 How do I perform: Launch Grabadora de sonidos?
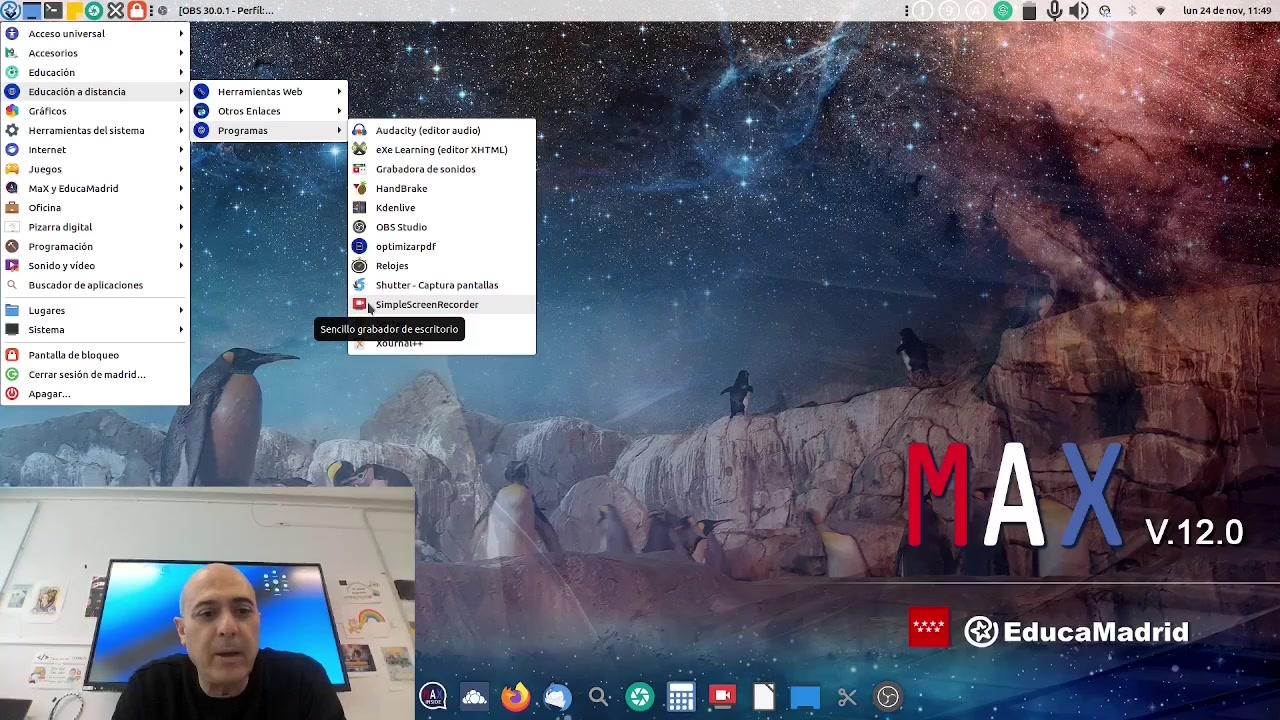click(x=441, y=169)
